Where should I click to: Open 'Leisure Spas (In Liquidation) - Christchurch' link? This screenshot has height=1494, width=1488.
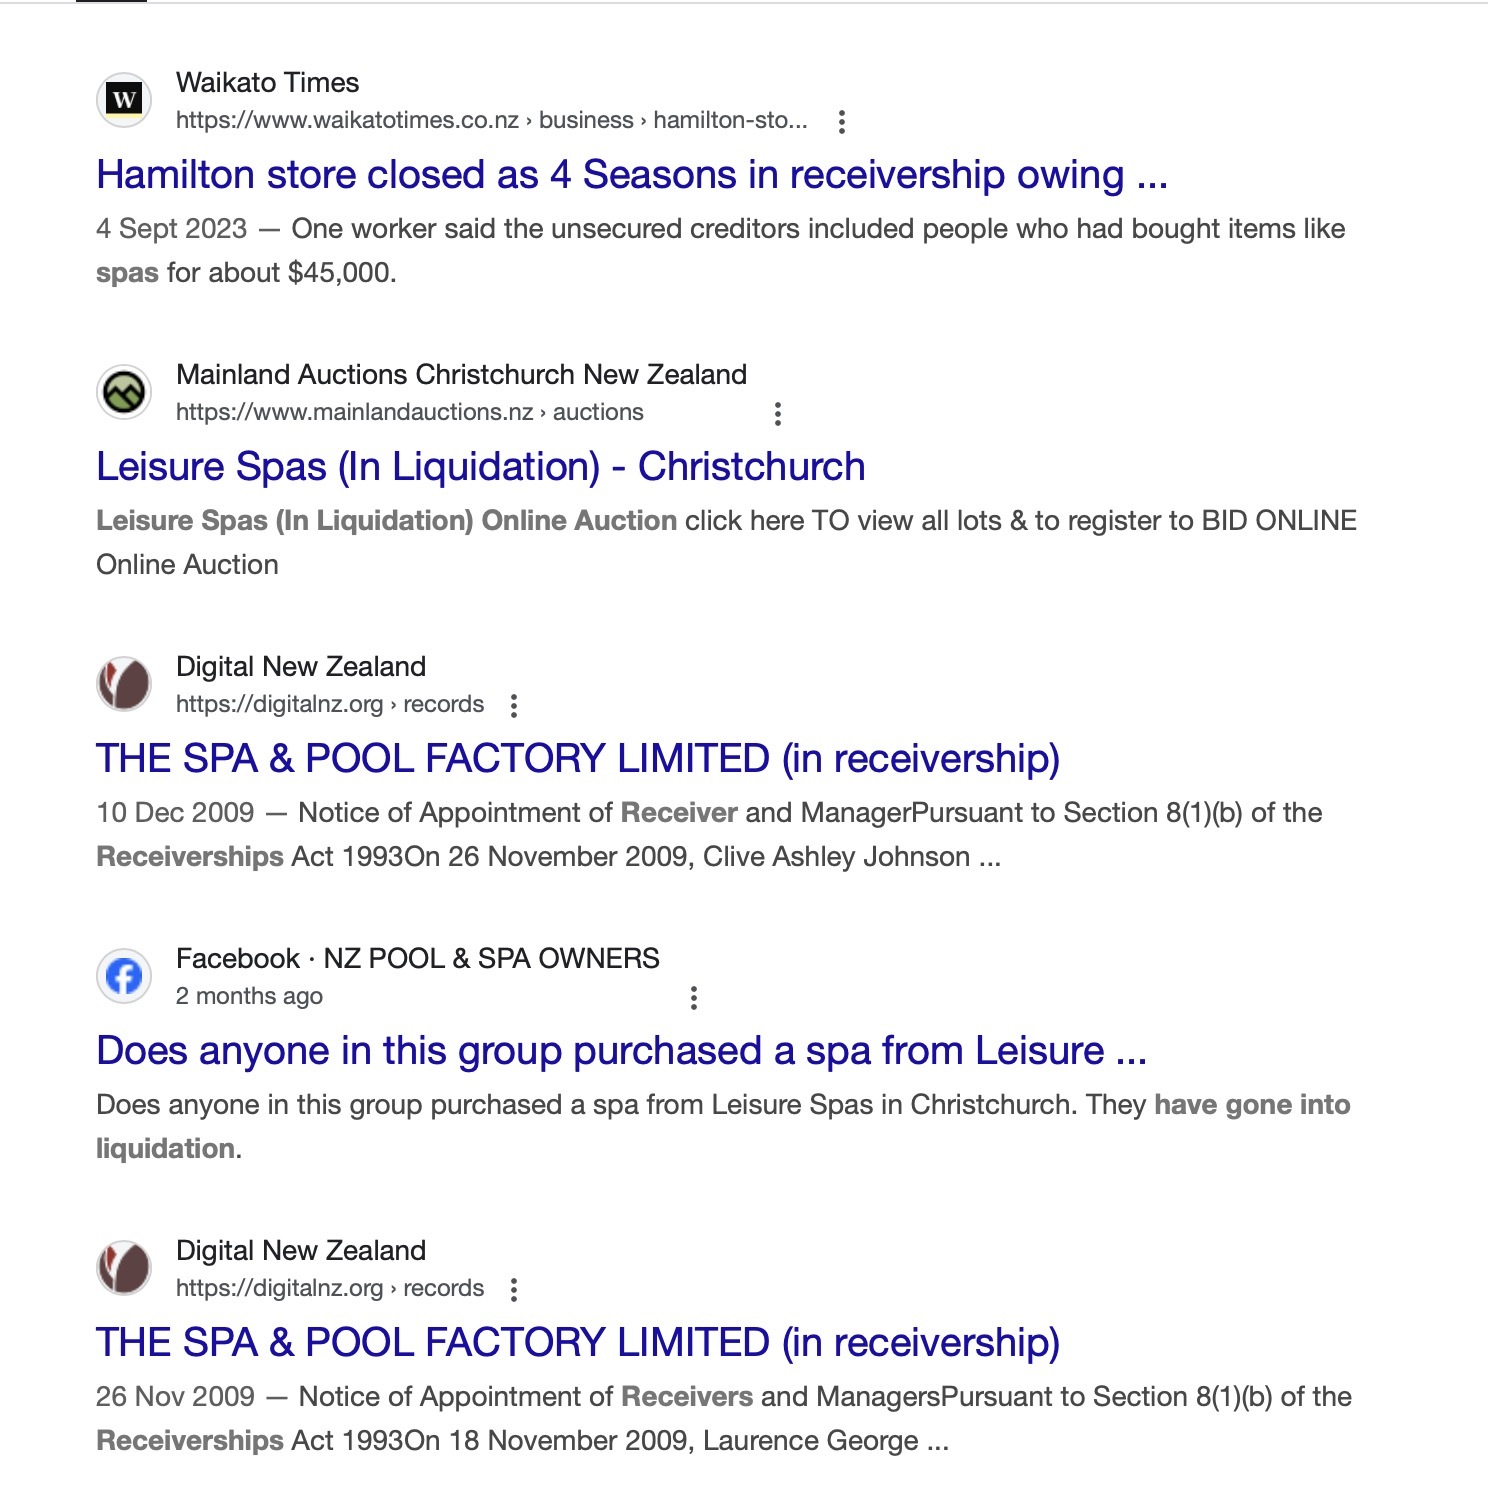[x=481, y=467]
